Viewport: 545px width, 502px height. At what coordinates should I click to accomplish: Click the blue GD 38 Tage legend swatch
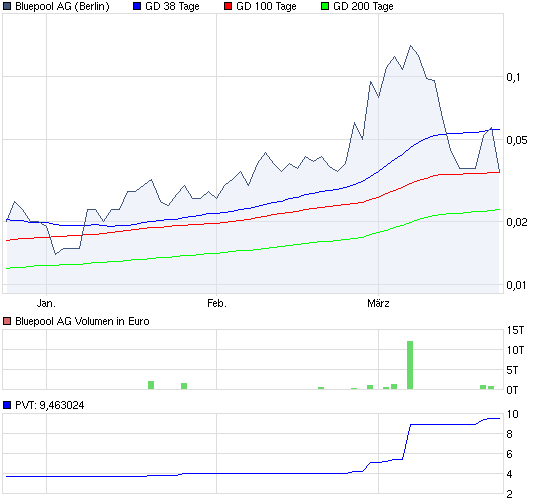click(137, 6)
